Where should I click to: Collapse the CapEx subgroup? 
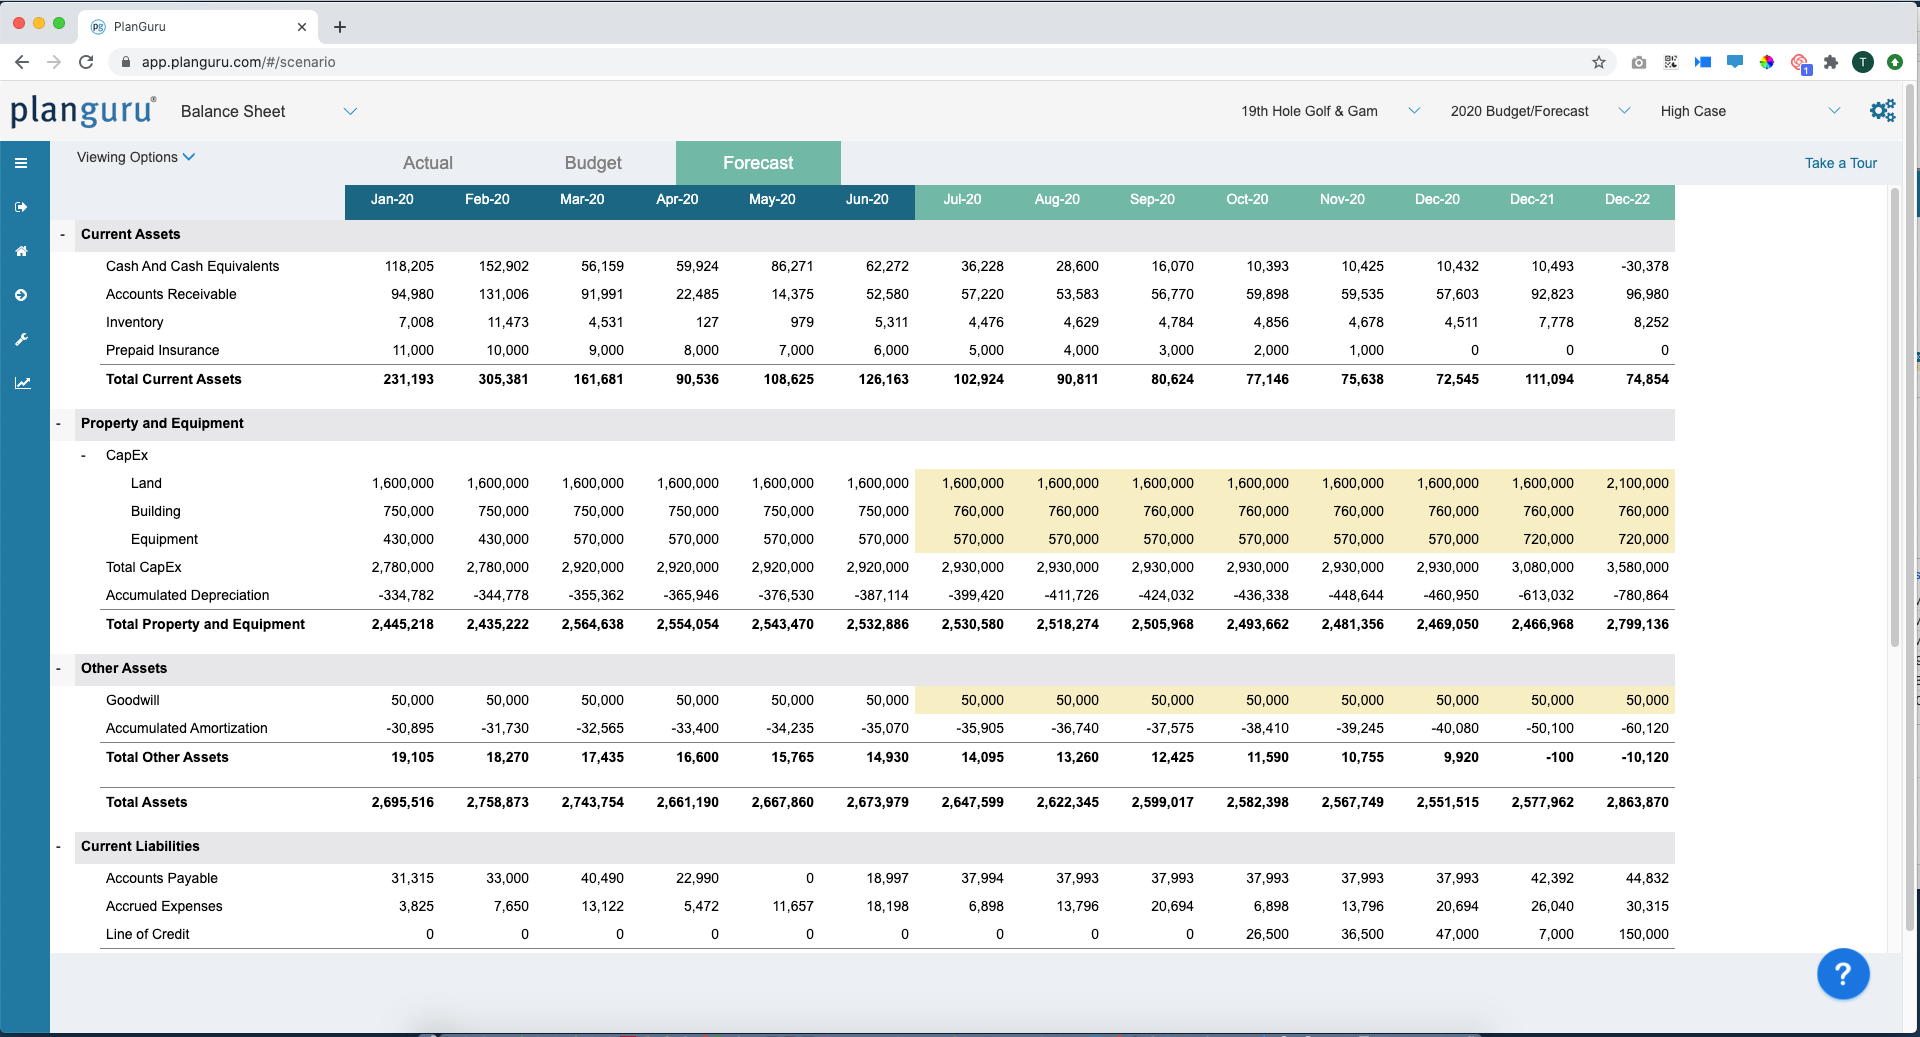click(84, 456)
